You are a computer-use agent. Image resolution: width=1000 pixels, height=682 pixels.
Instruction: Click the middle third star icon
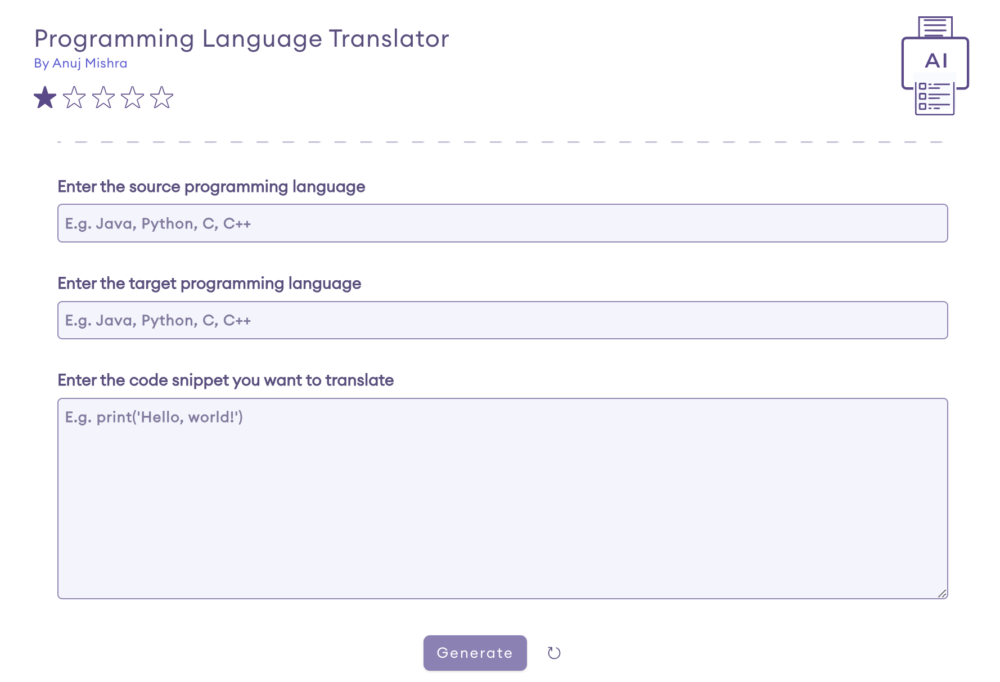pyautogui.click(x=103, y=97)
